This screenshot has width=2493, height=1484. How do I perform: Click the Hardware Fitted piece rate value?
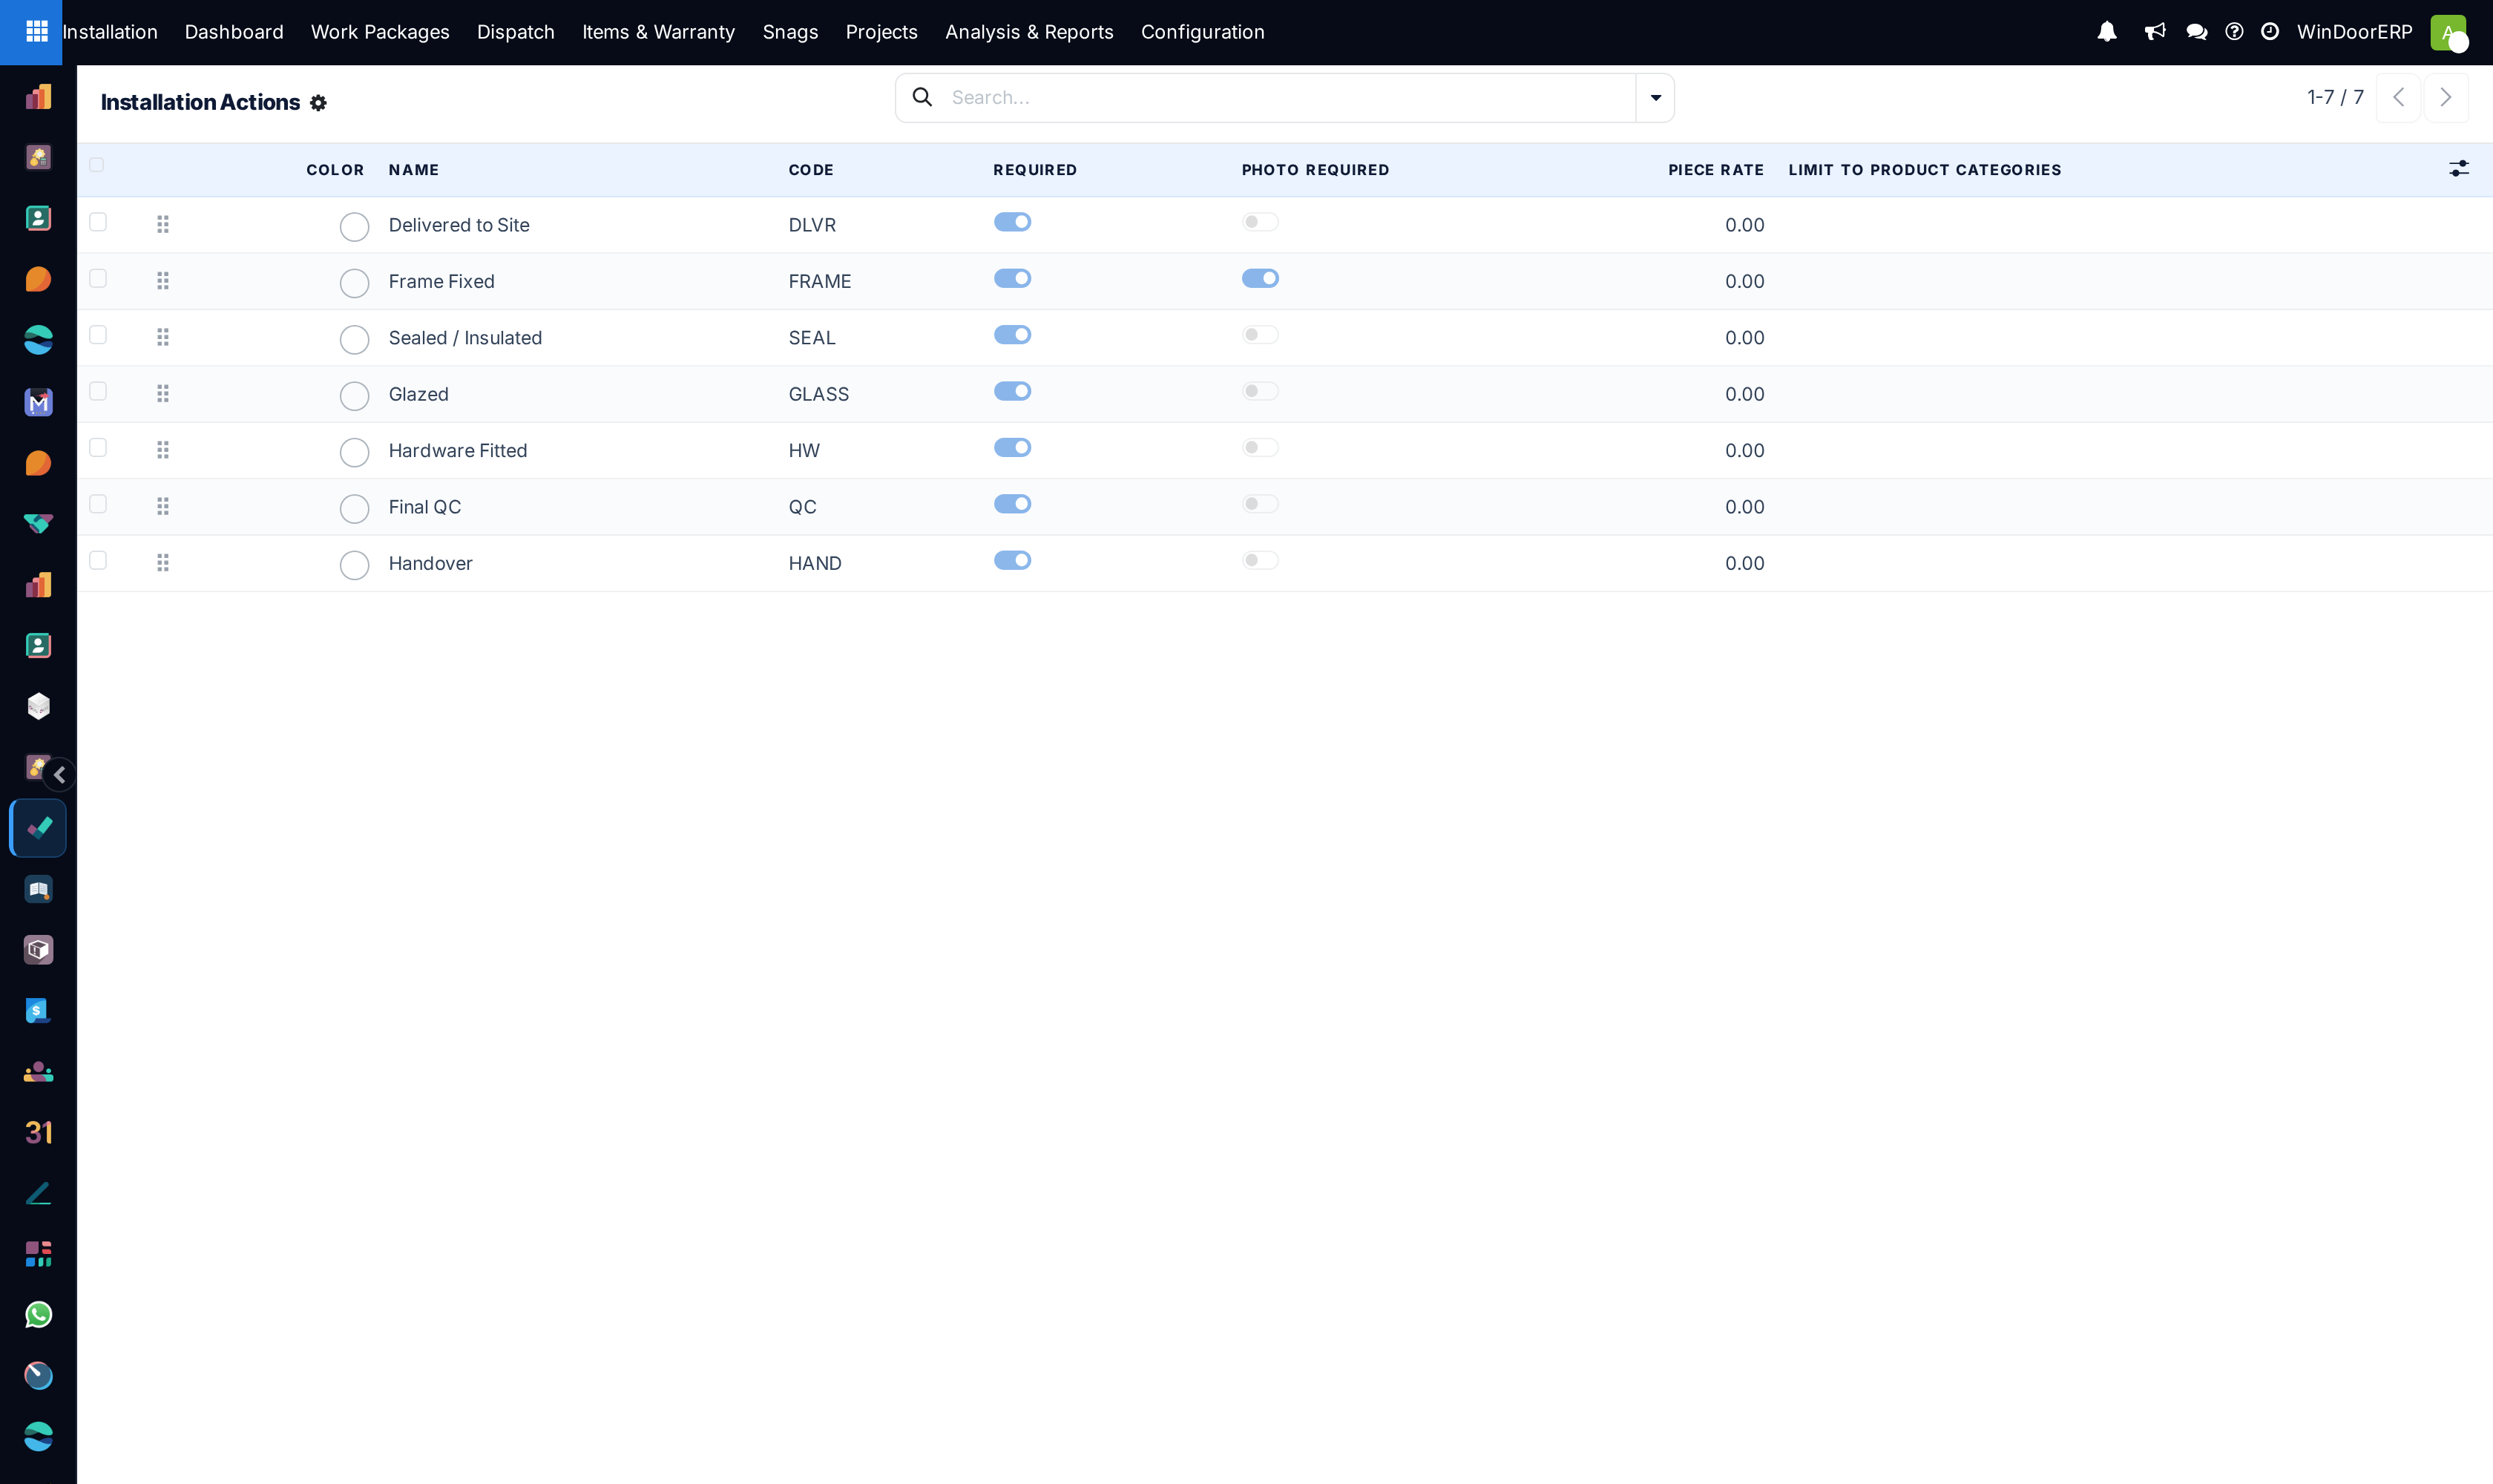[x=1745, y=450]
